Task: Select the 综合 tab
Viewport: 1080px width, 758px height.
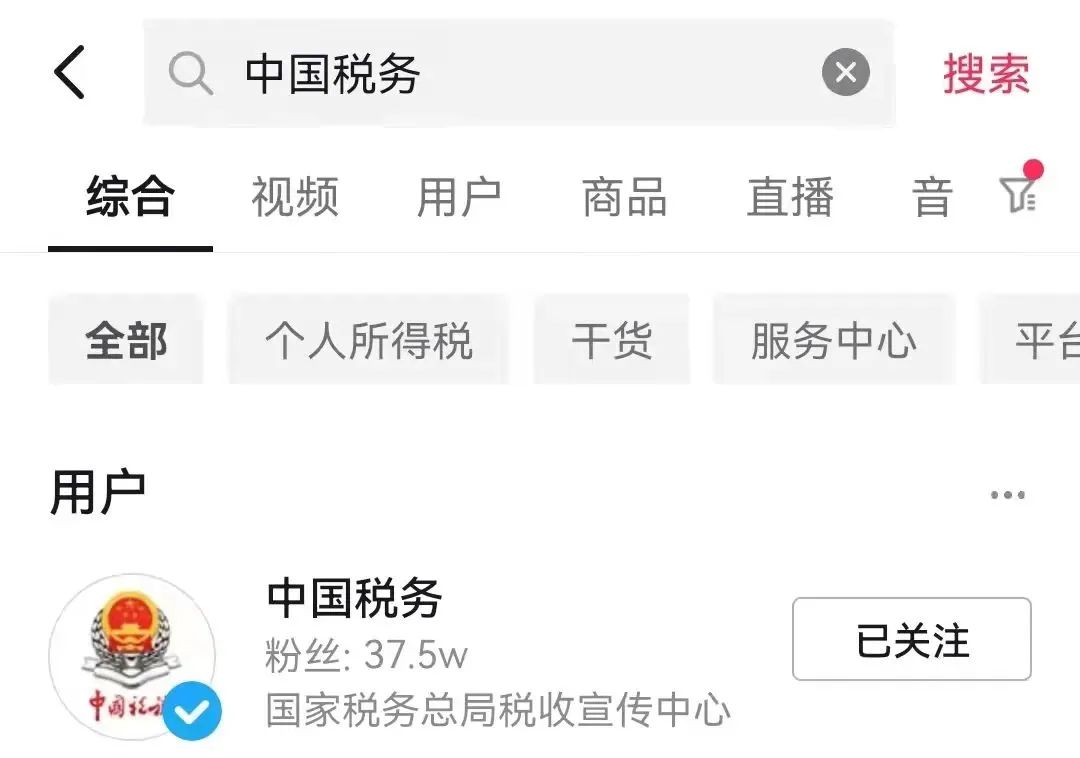Action: pos(130,197)
